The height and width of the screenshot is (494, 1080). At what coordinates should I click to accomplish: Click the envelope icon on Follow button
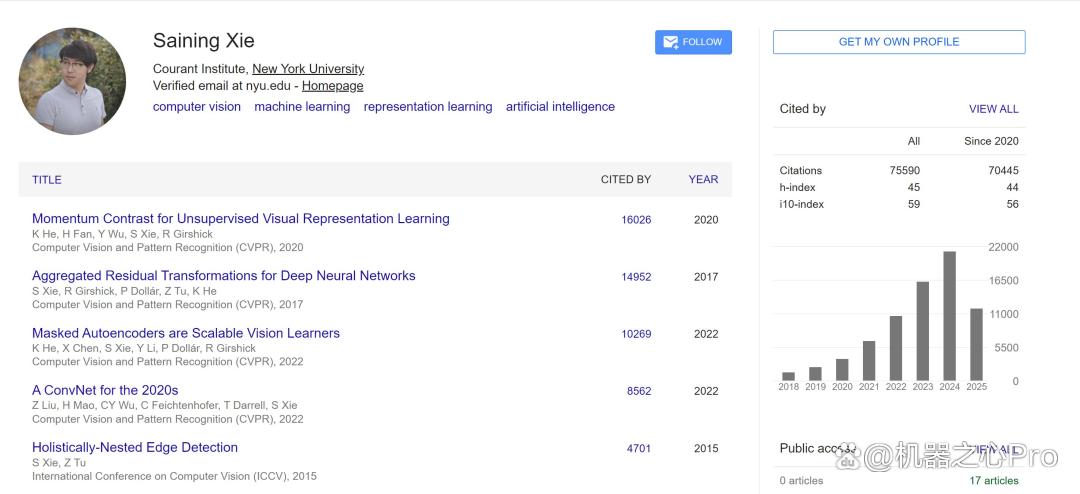671,42
